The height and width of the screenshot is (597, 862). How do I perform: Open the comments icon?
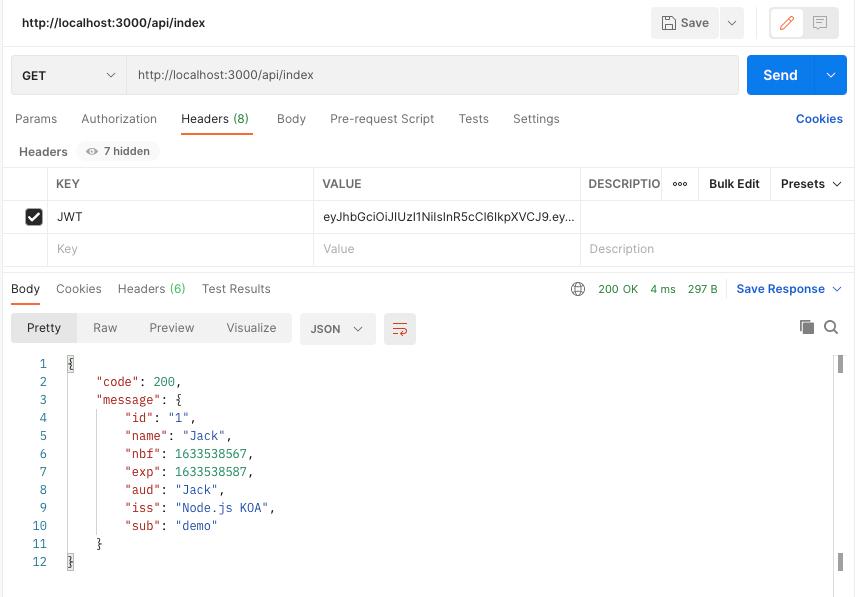point(820,23)
